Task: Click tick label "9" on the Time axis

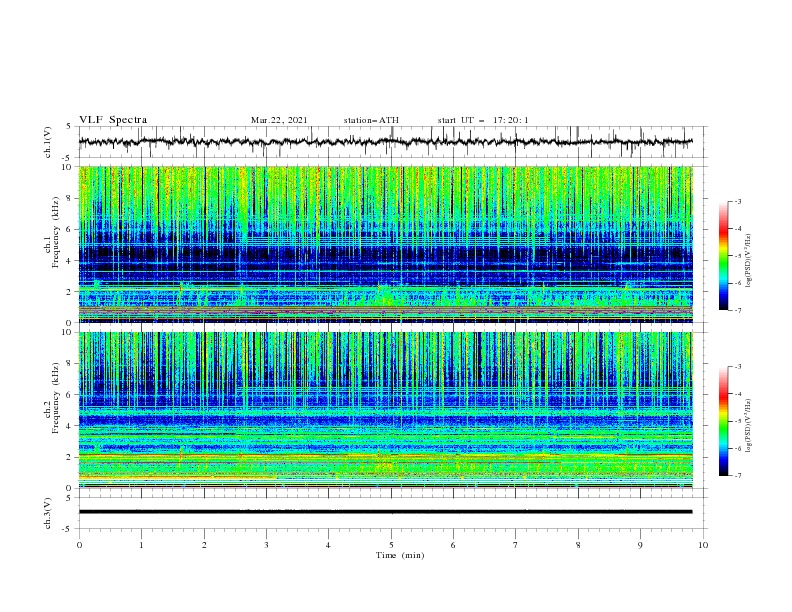Action: click(640, 545)
